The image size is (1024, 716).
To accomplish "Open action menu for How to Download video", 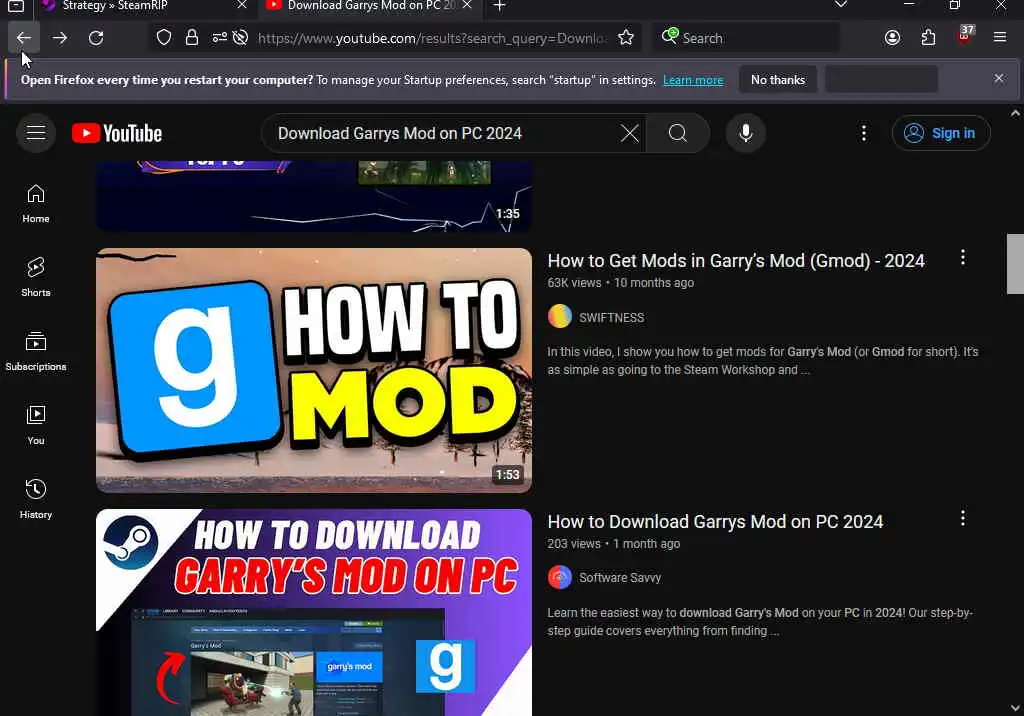I will 963,519.
